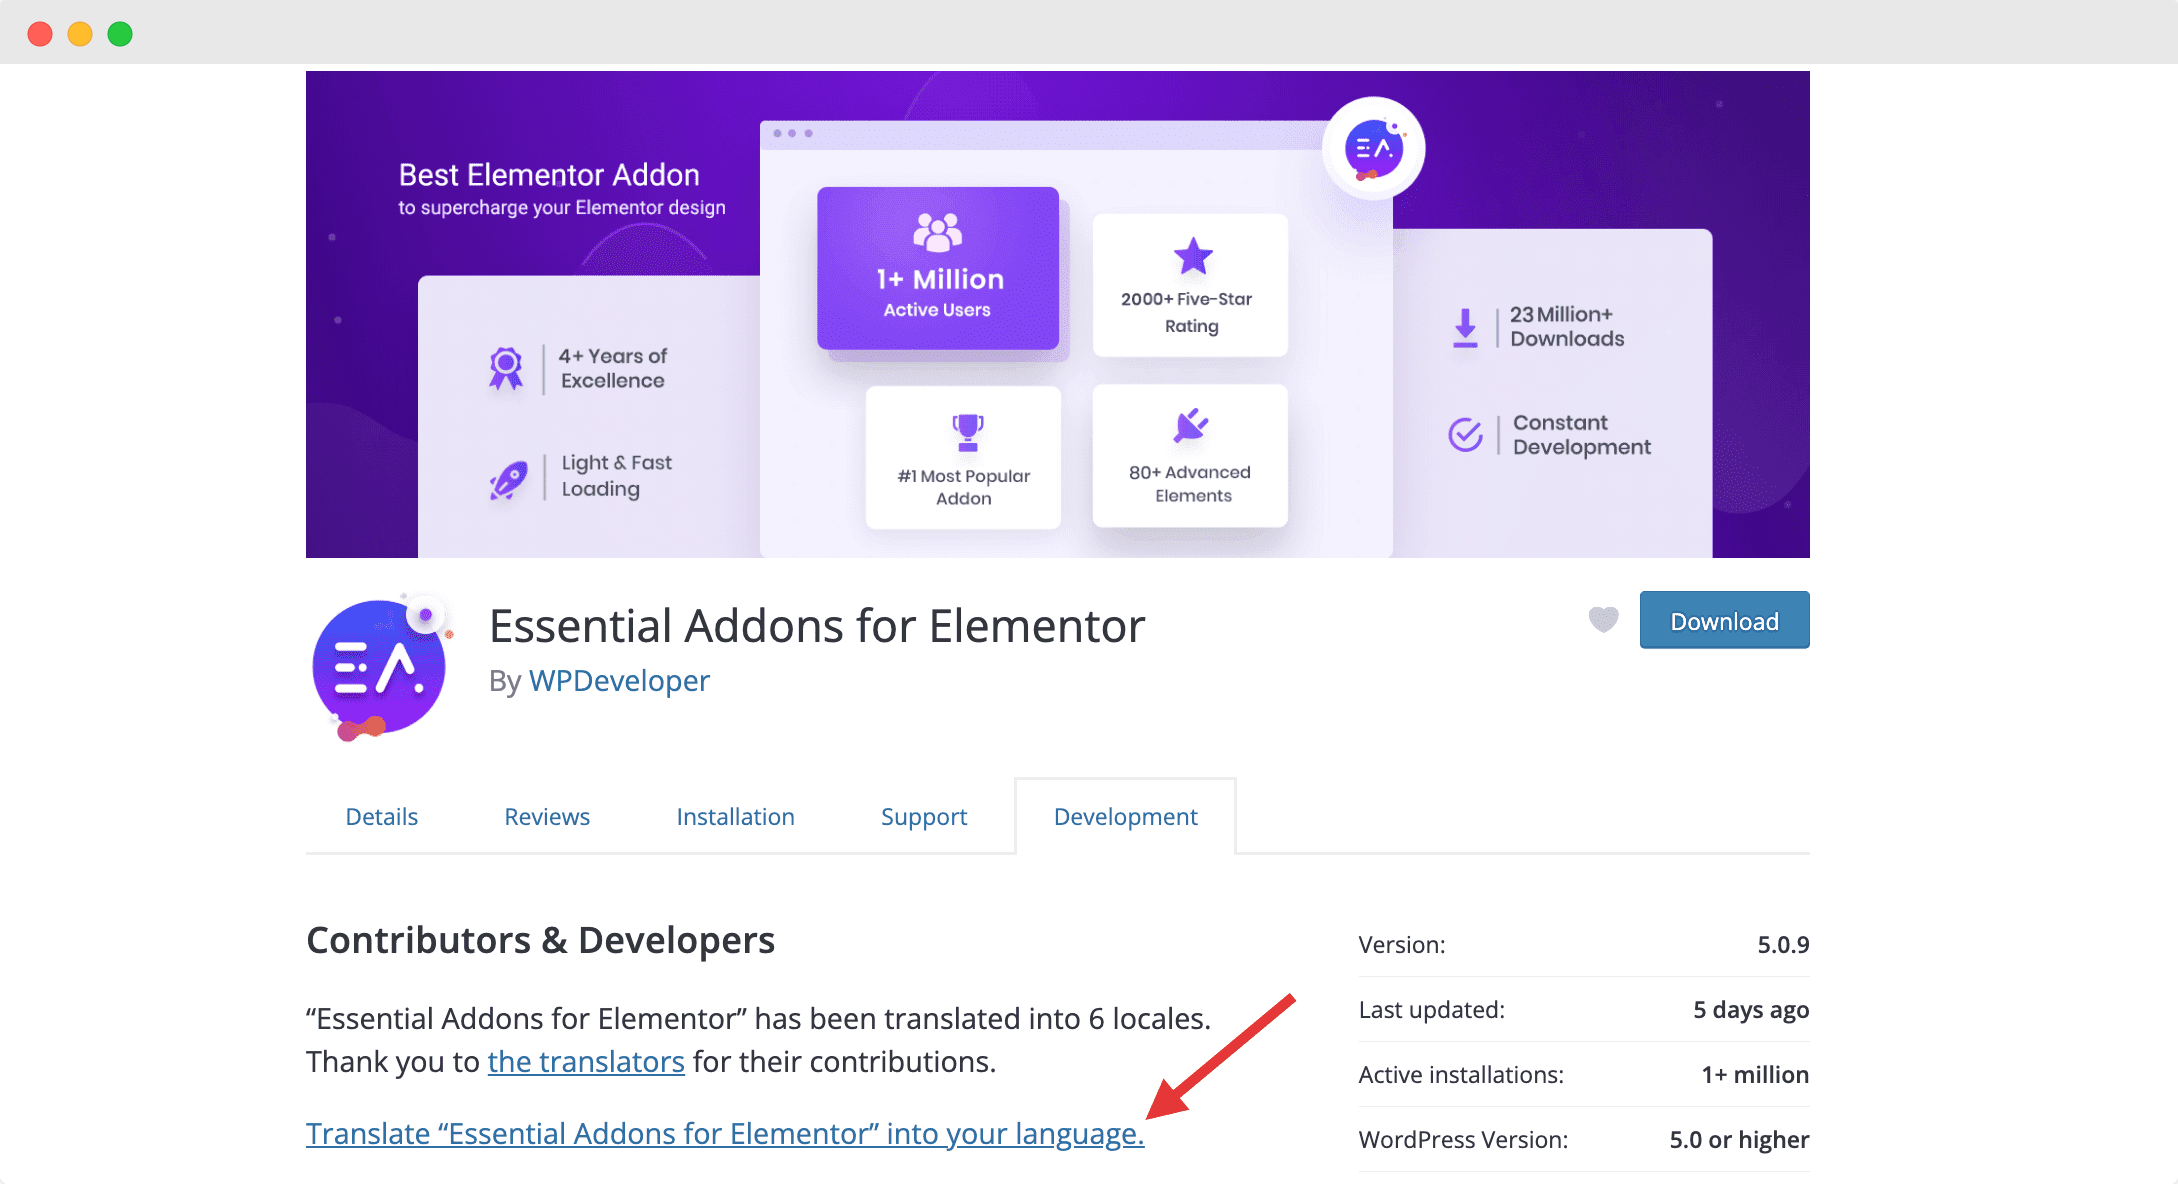Click the Best Elementor Addon banner headline
Viewport: 2178px width, 1184px height.
click(x=549, y=175)
